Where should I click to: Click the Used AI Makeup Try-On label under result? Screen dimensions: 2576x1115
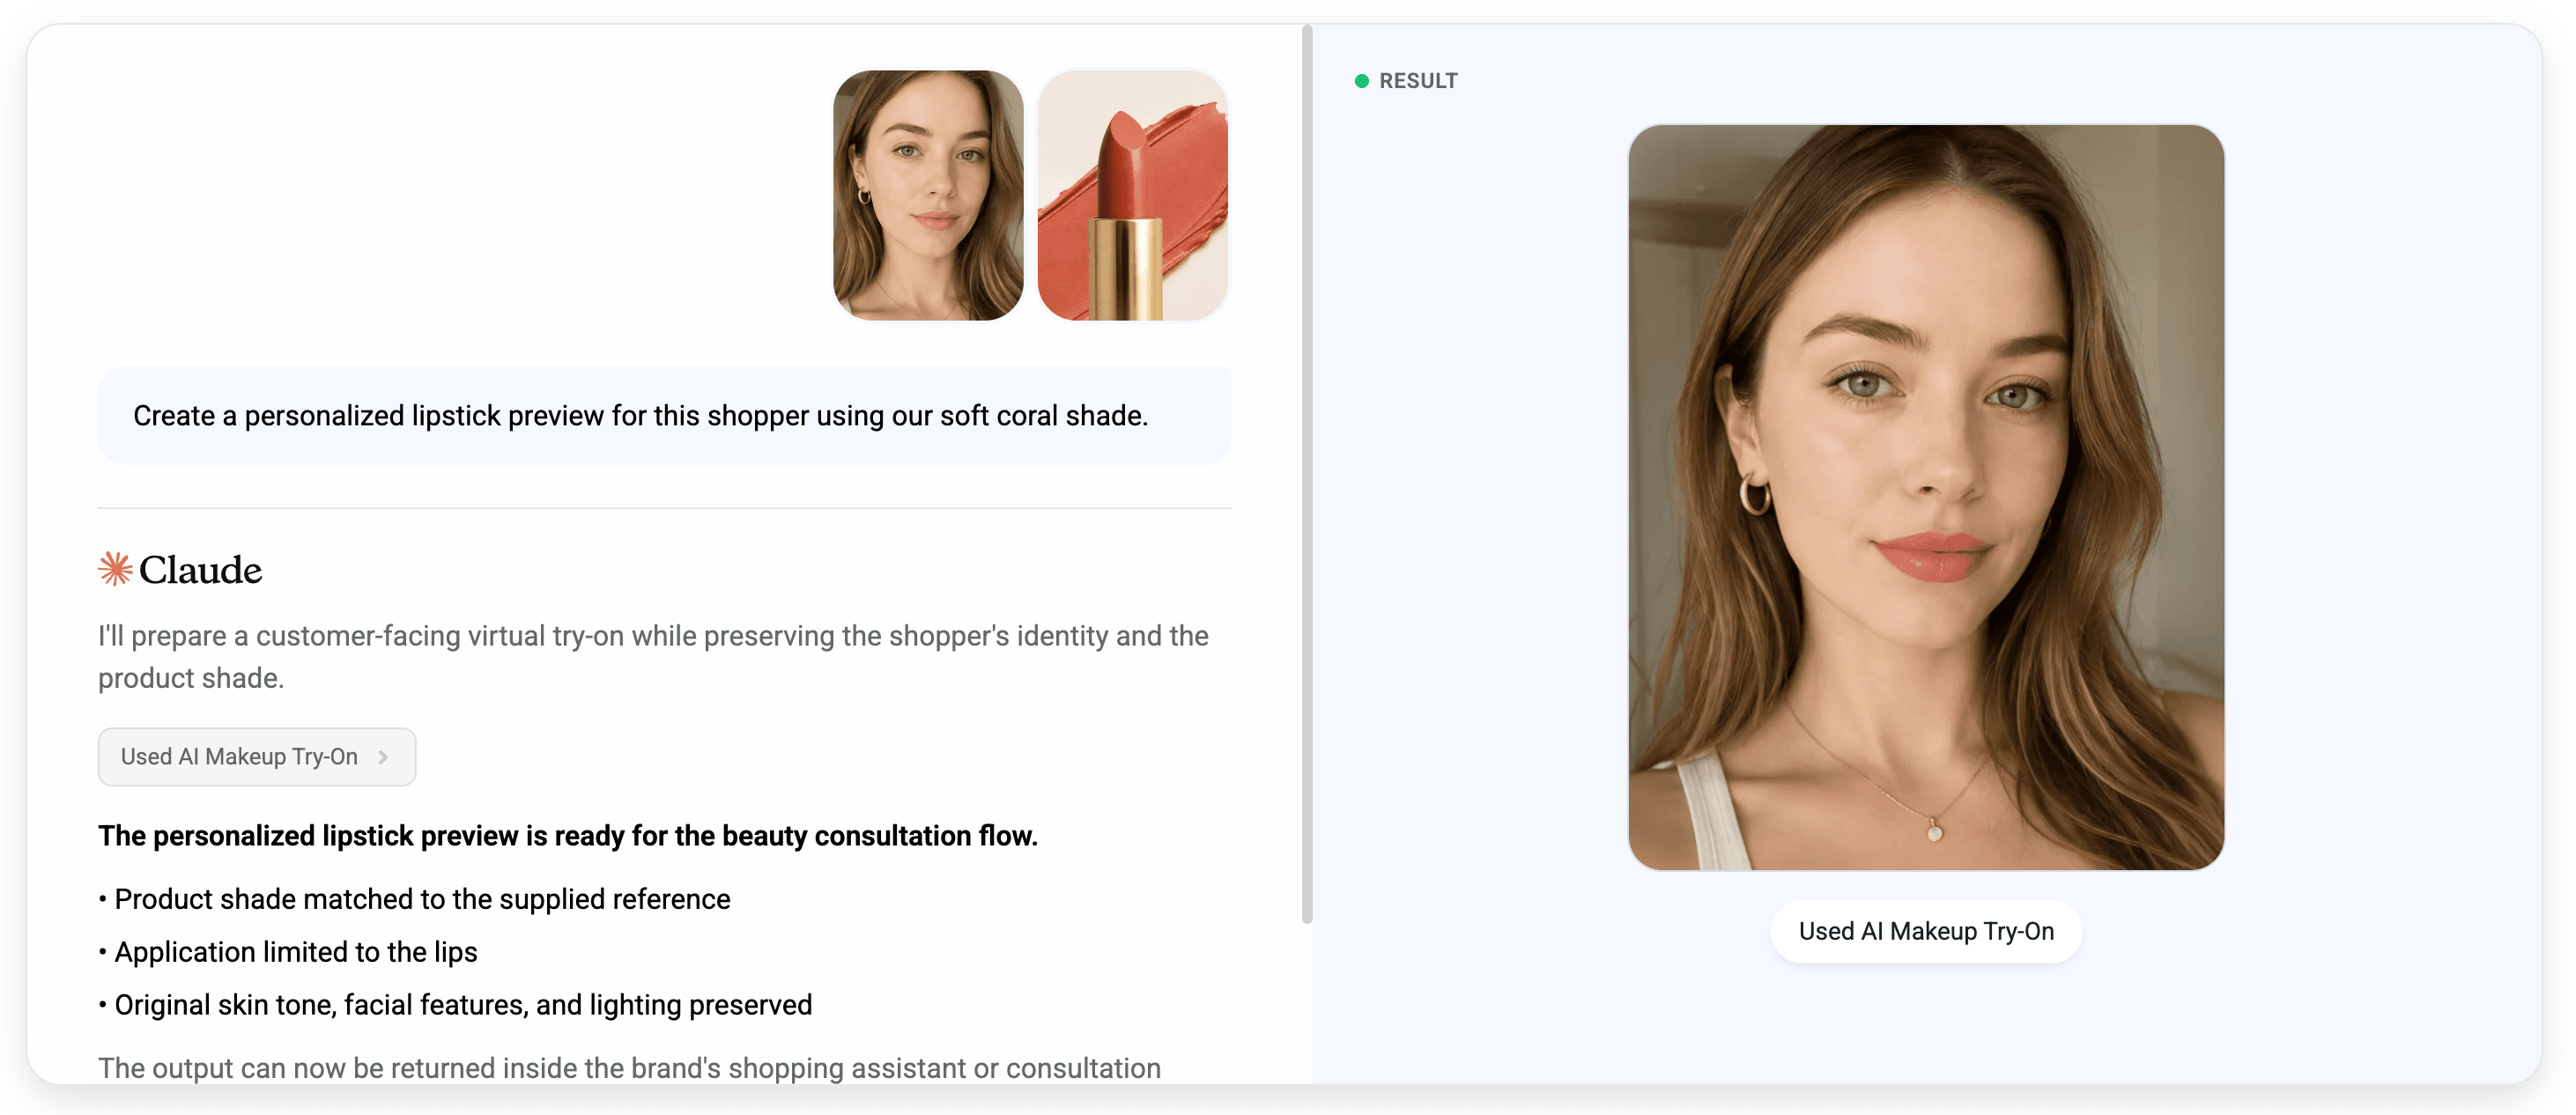pos(1926,931)
